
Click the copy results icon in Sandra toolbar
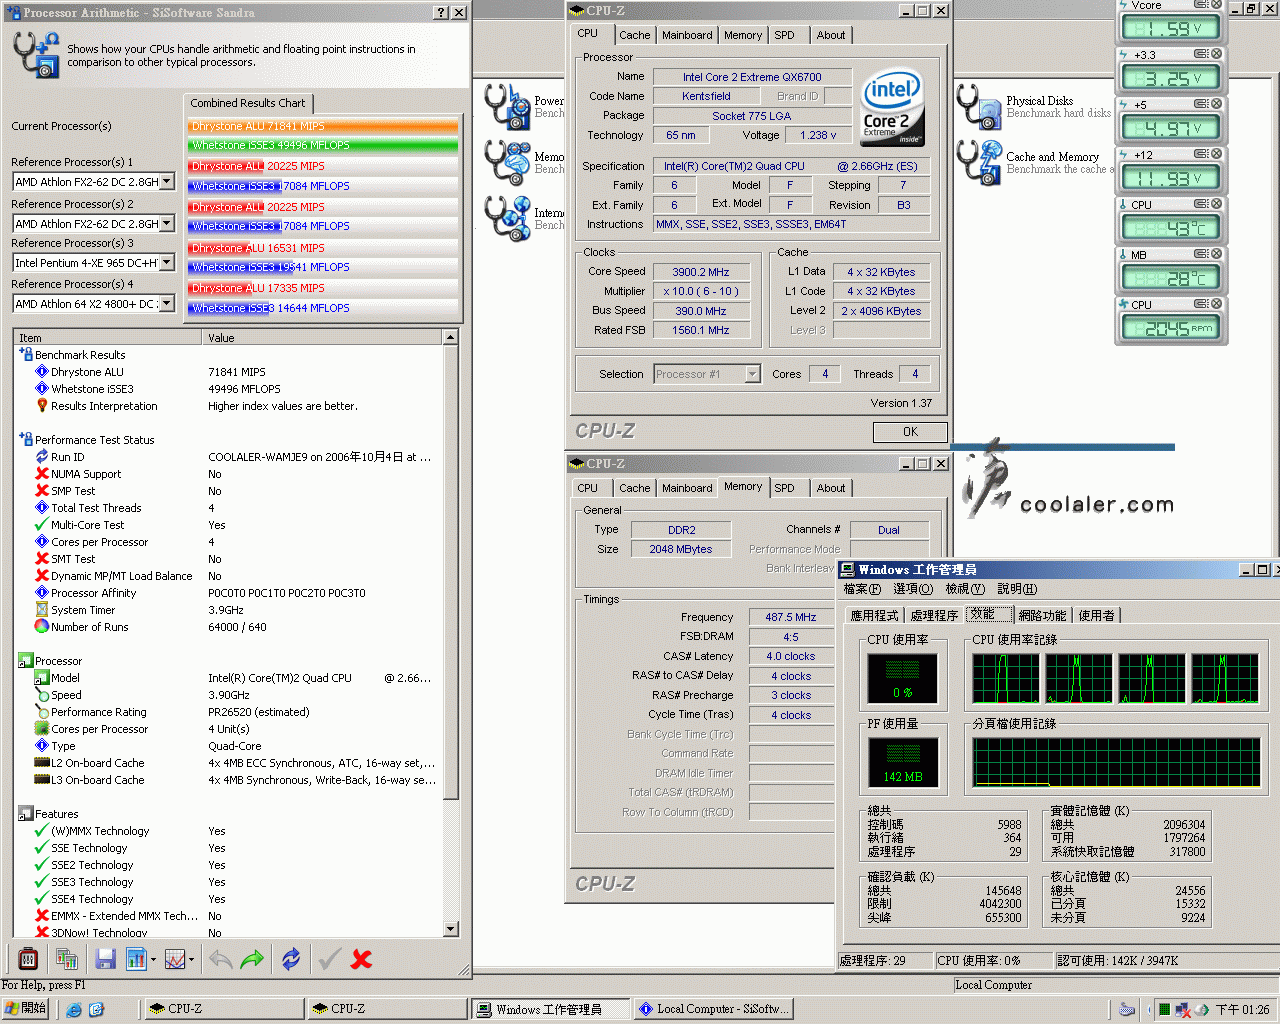click(x=67, y=960)
